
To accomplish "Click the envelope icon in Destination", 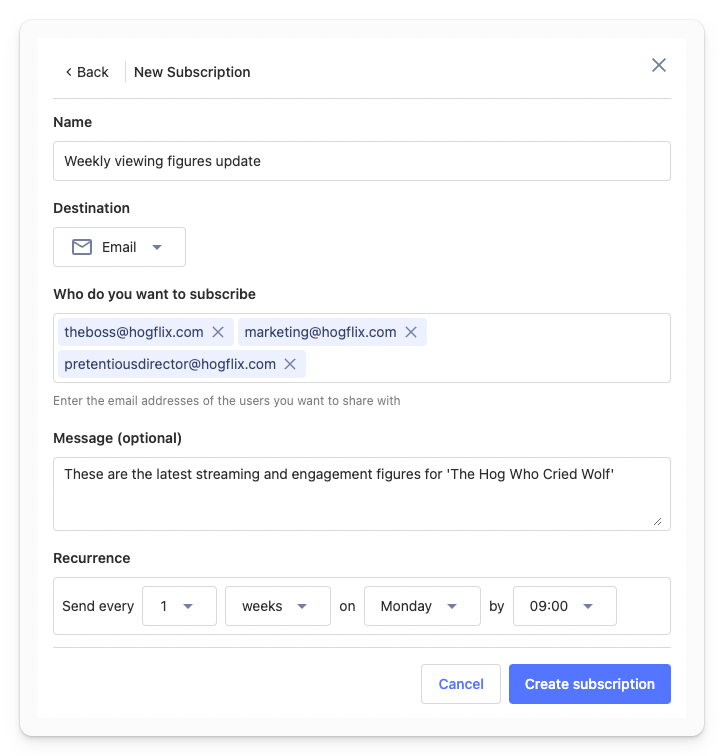I will coord(82,247).
